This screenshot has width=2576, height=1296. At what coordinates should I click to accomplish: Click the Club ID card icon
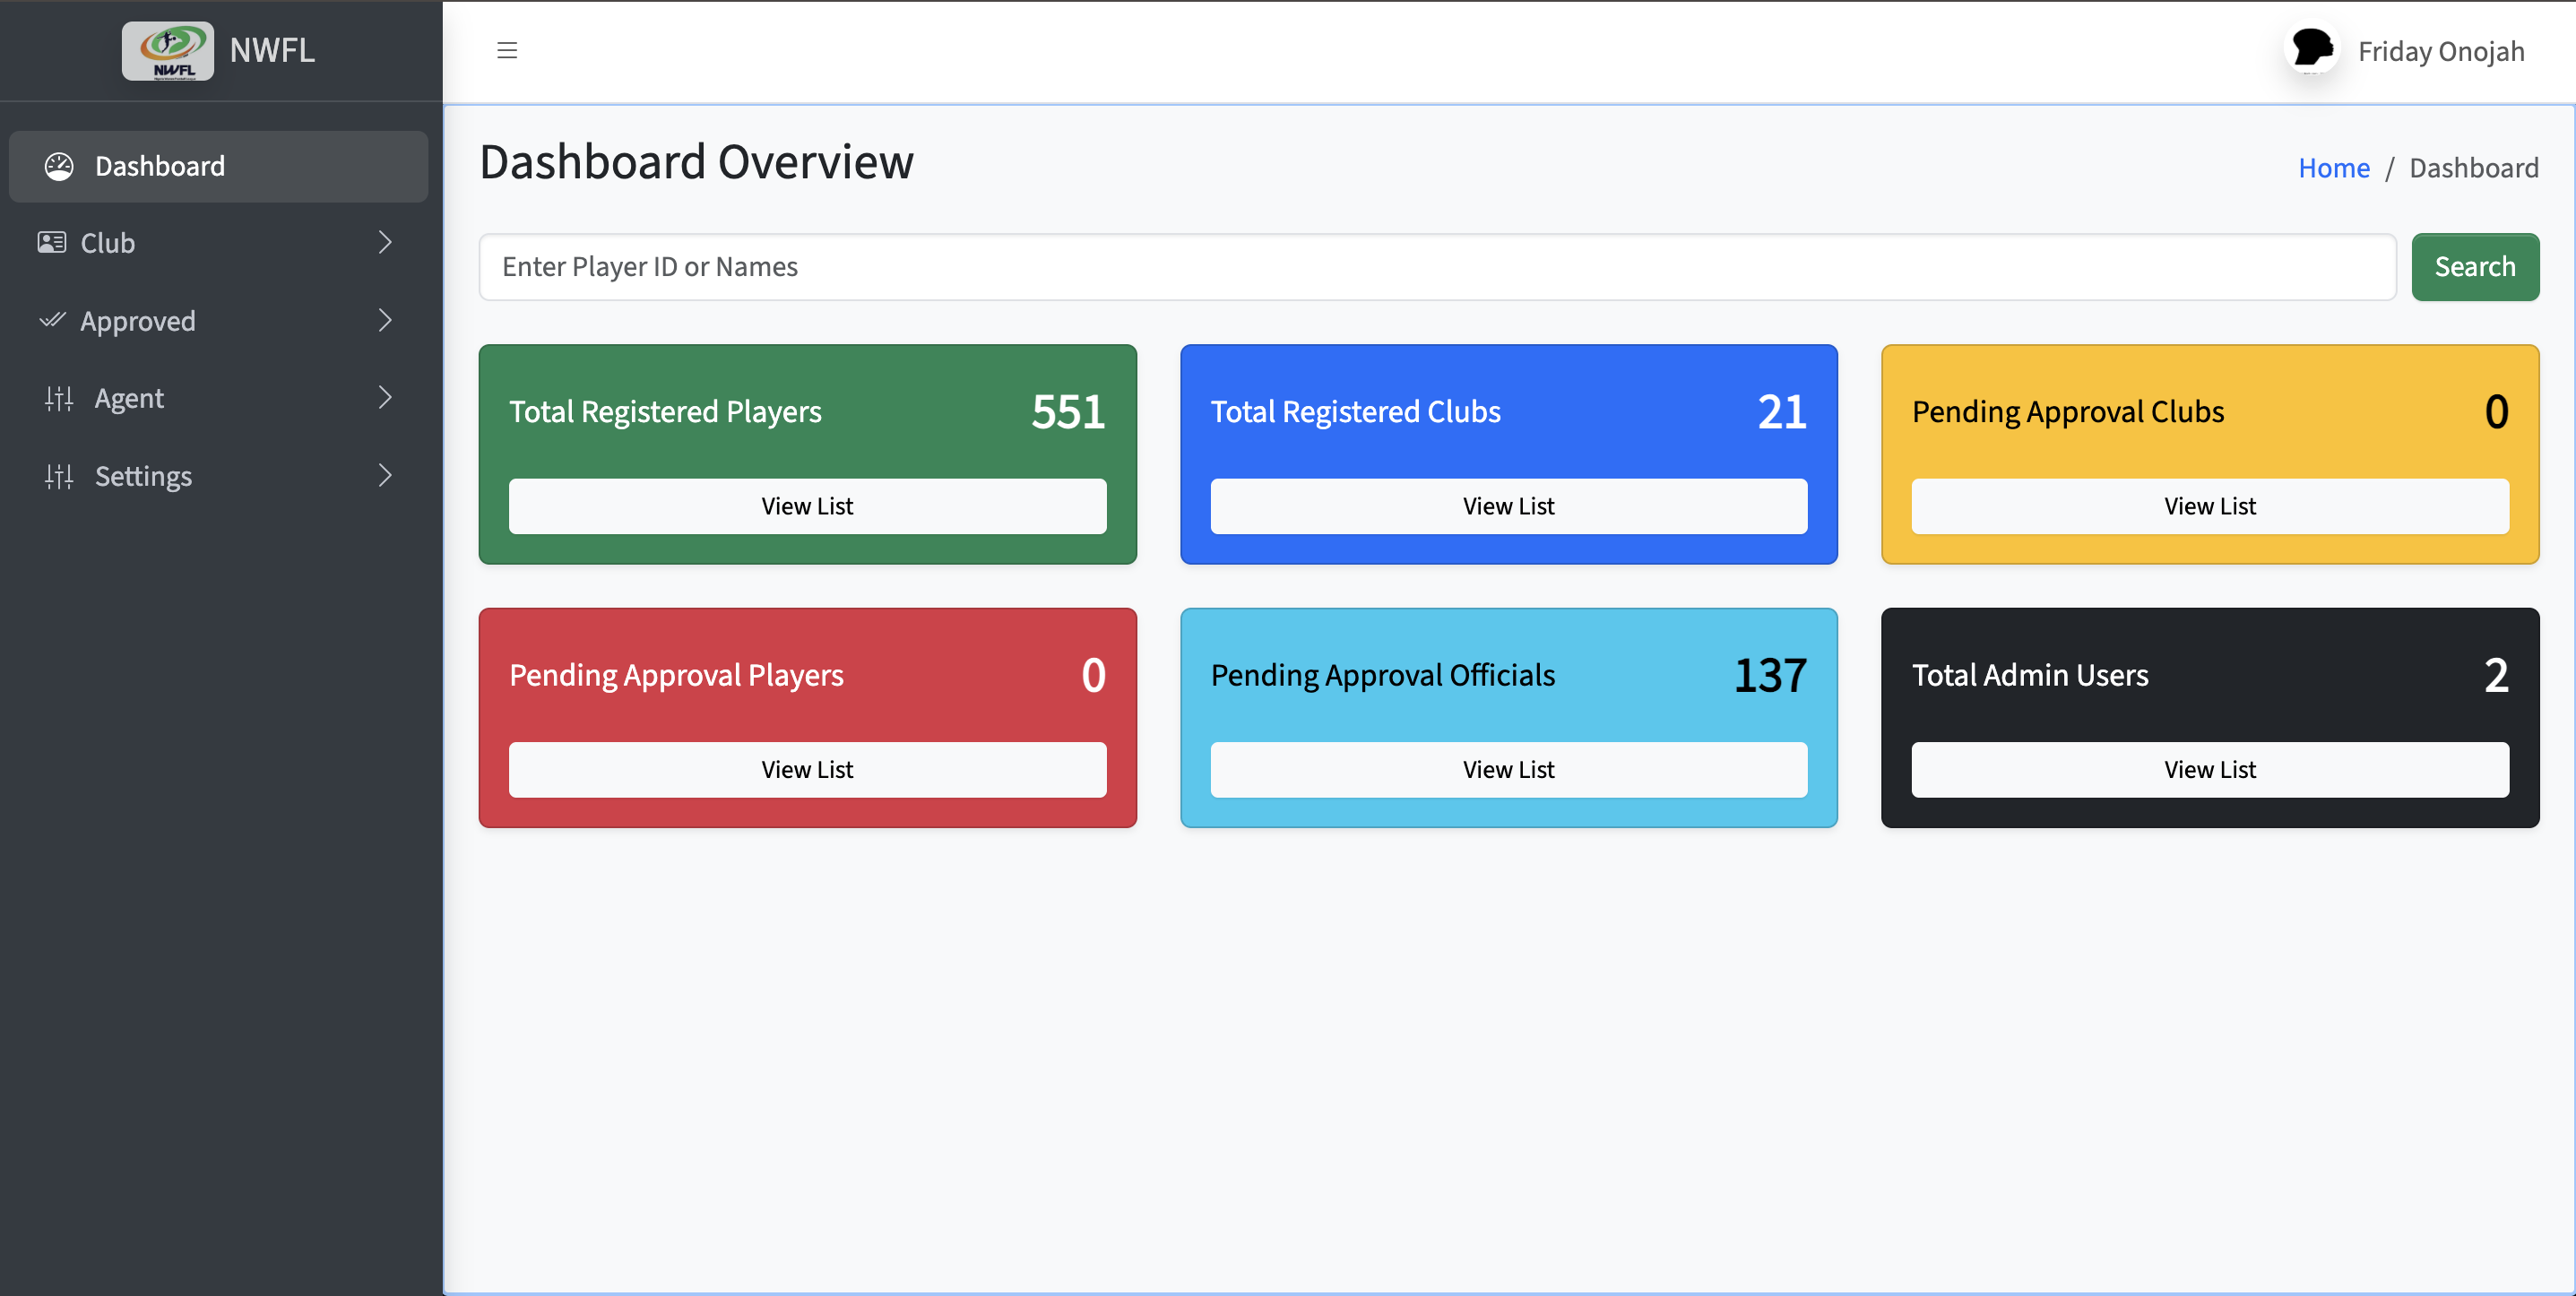52,243
